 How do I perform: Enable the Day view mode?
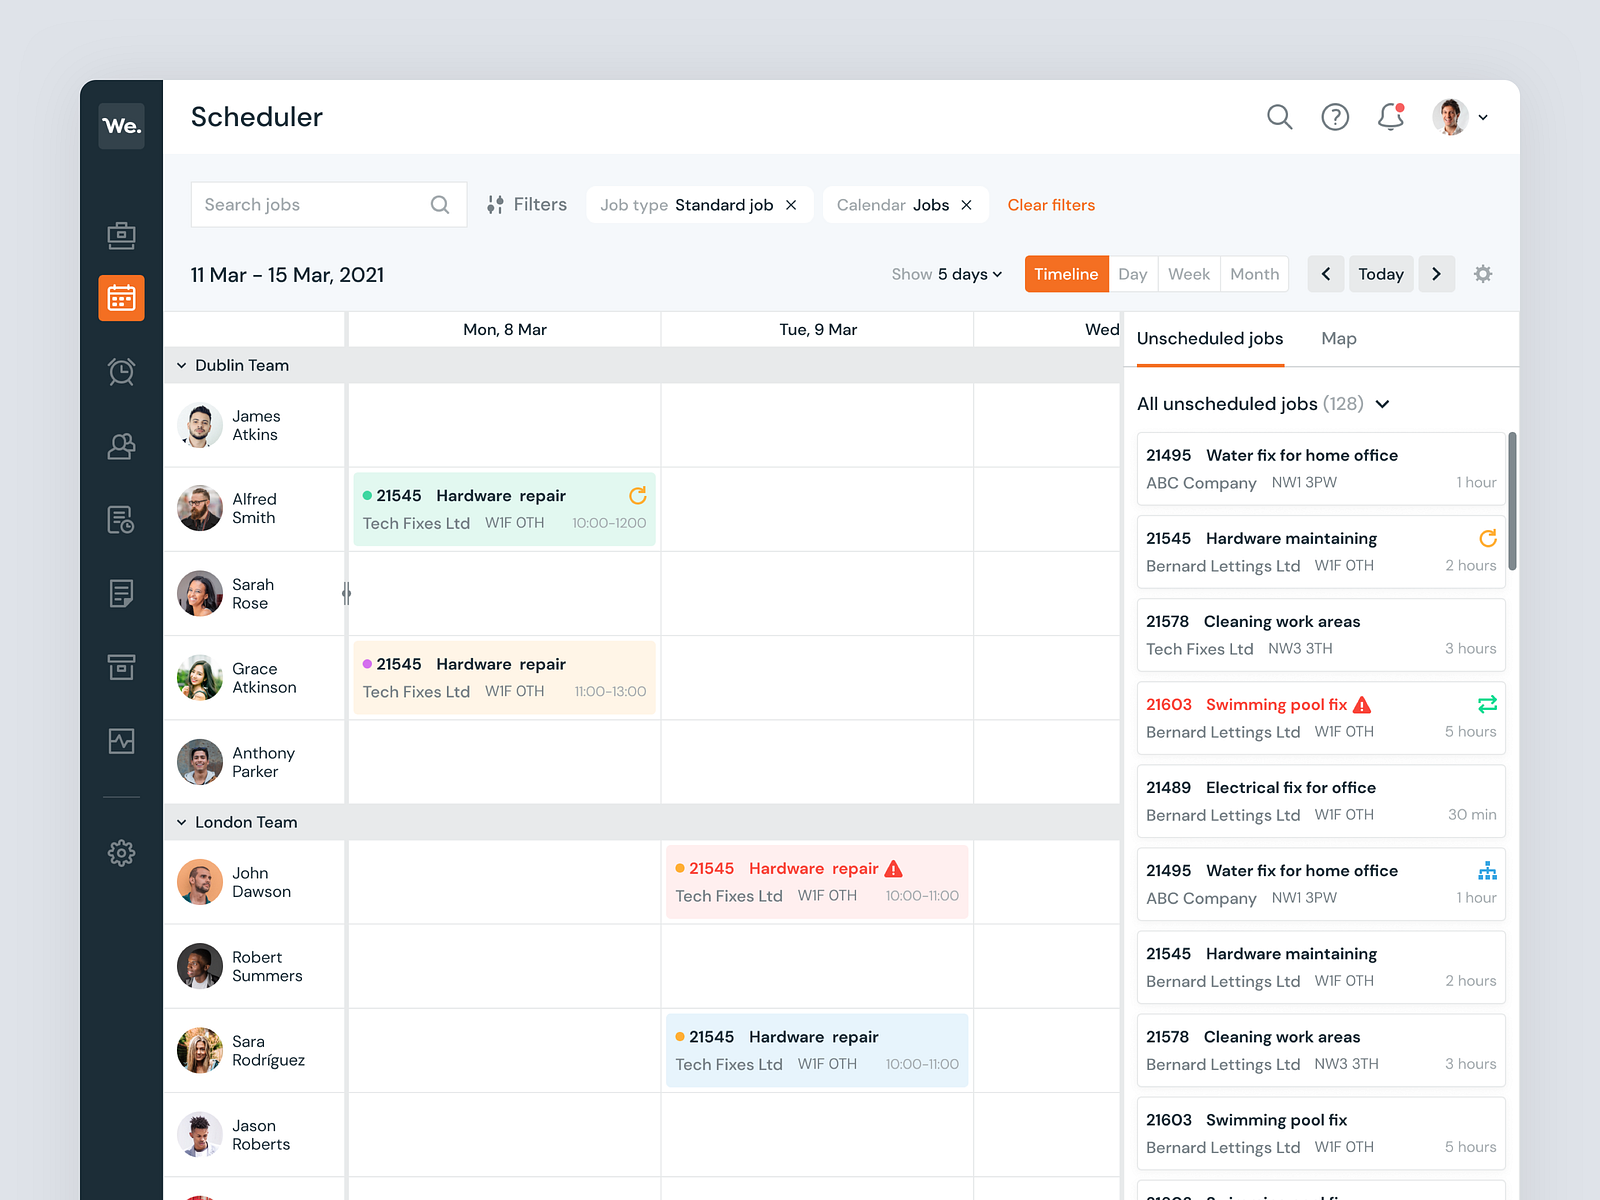1133,274
